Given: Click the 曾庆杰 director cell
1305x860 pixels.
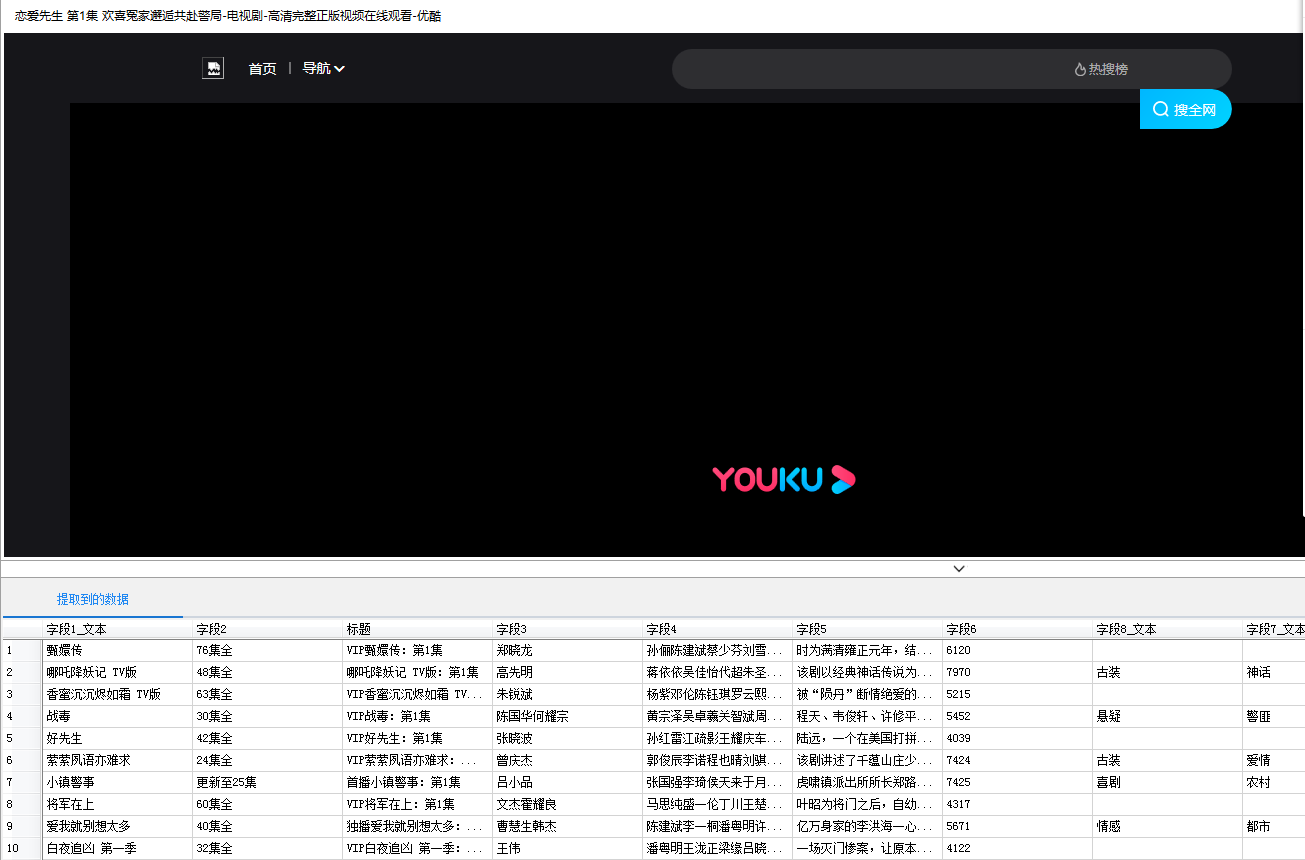Looking at the screenshot, I should [568, 760].
